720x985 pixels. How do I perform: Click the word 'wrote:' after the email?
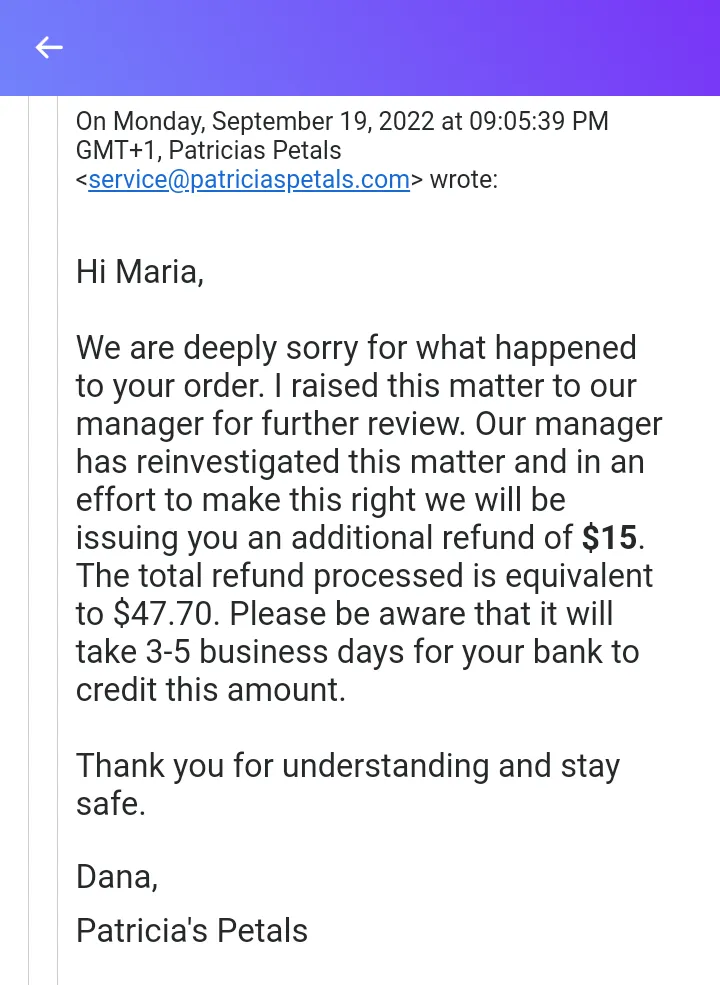pos(464,180)
